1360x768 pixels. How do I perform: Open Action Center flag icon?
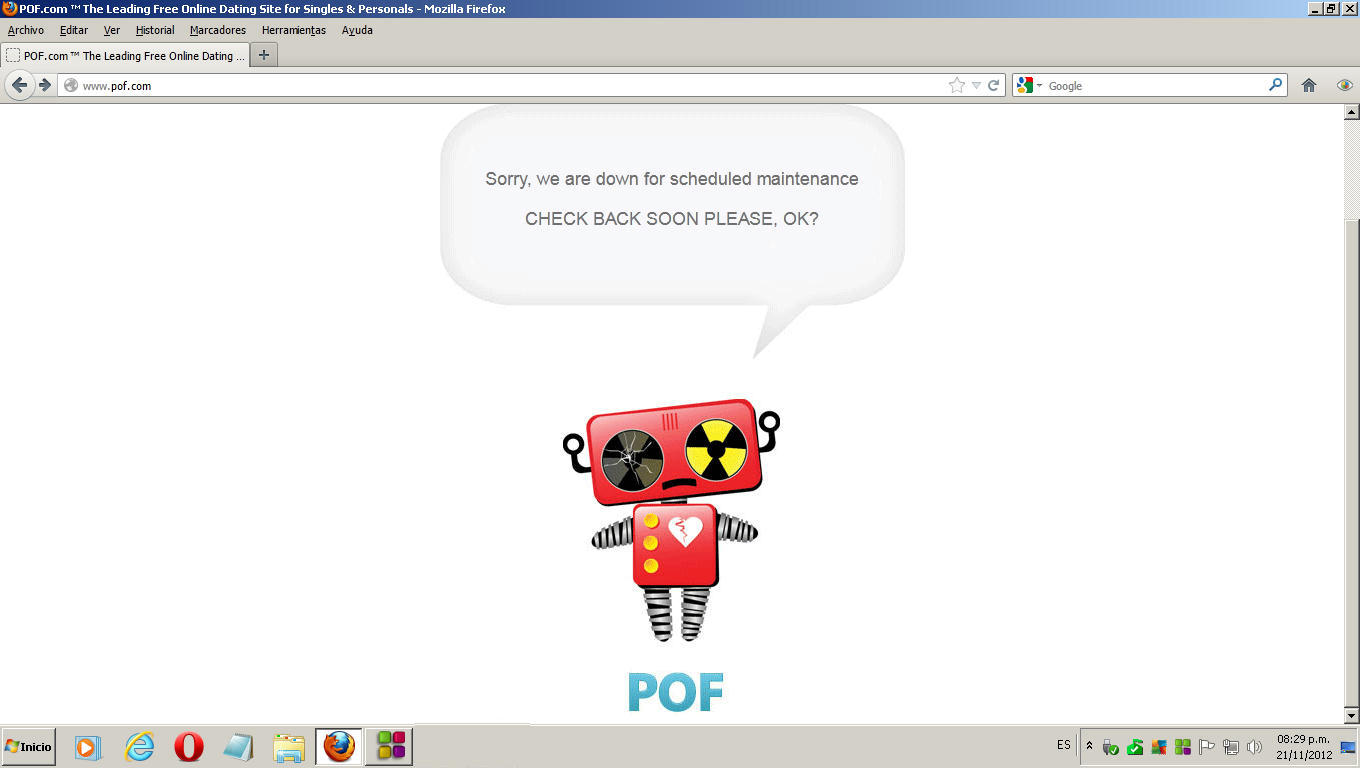(x=1207, y=747)
